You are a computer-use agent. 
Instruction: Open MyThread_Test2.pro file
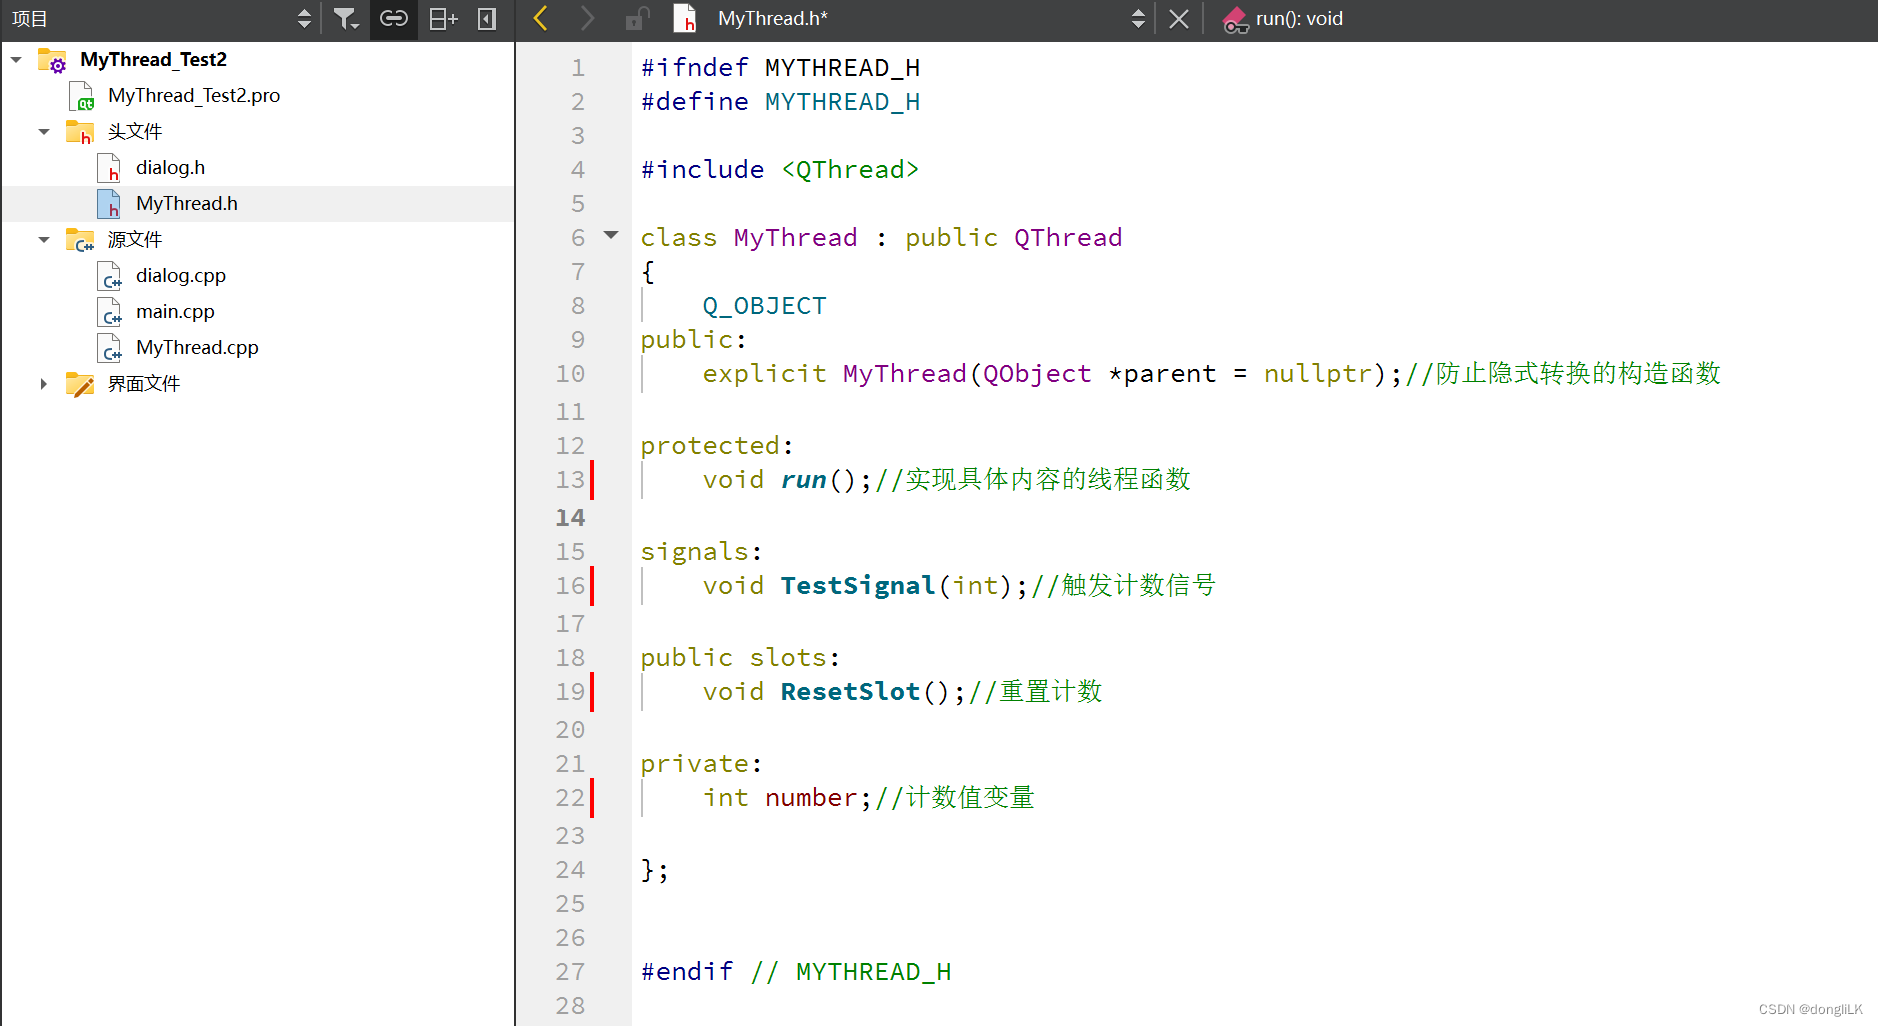point(194,96)
